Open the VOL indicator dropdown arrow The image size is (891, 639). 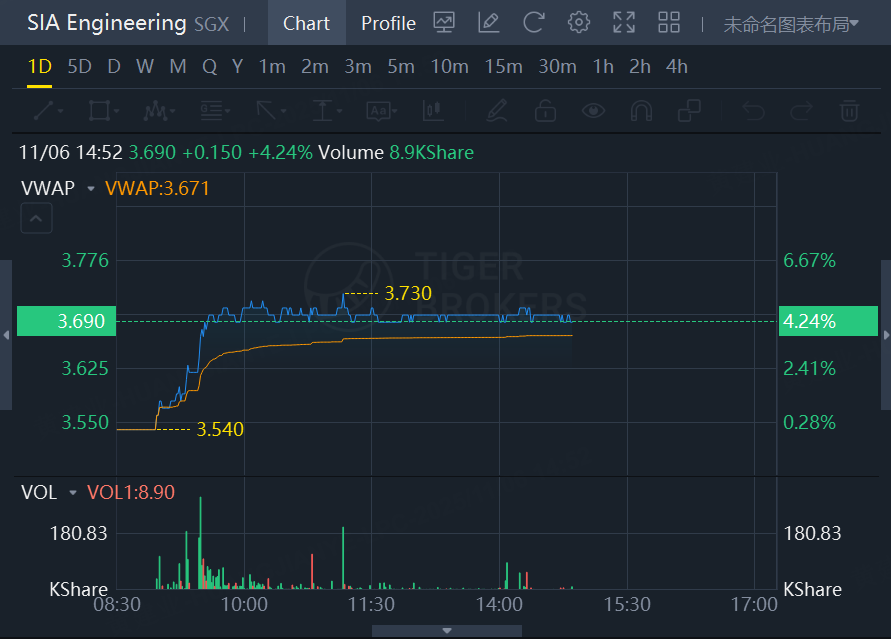coord(73,492)
